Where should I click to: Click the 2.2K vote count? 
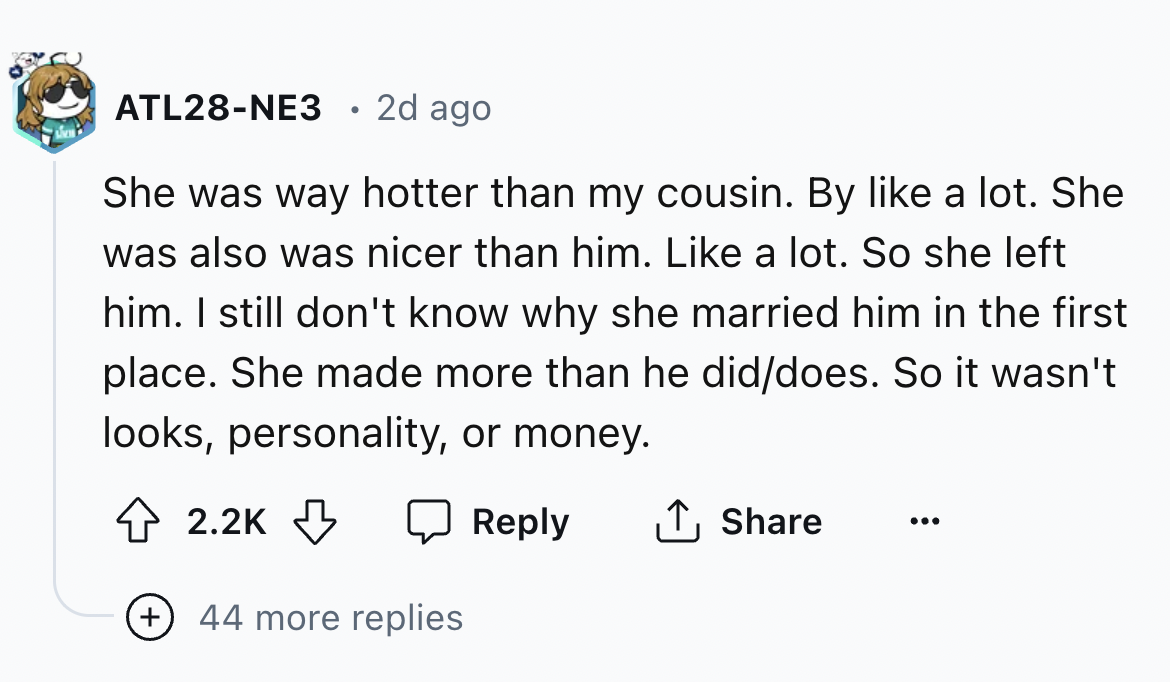[x=225, y=520]
